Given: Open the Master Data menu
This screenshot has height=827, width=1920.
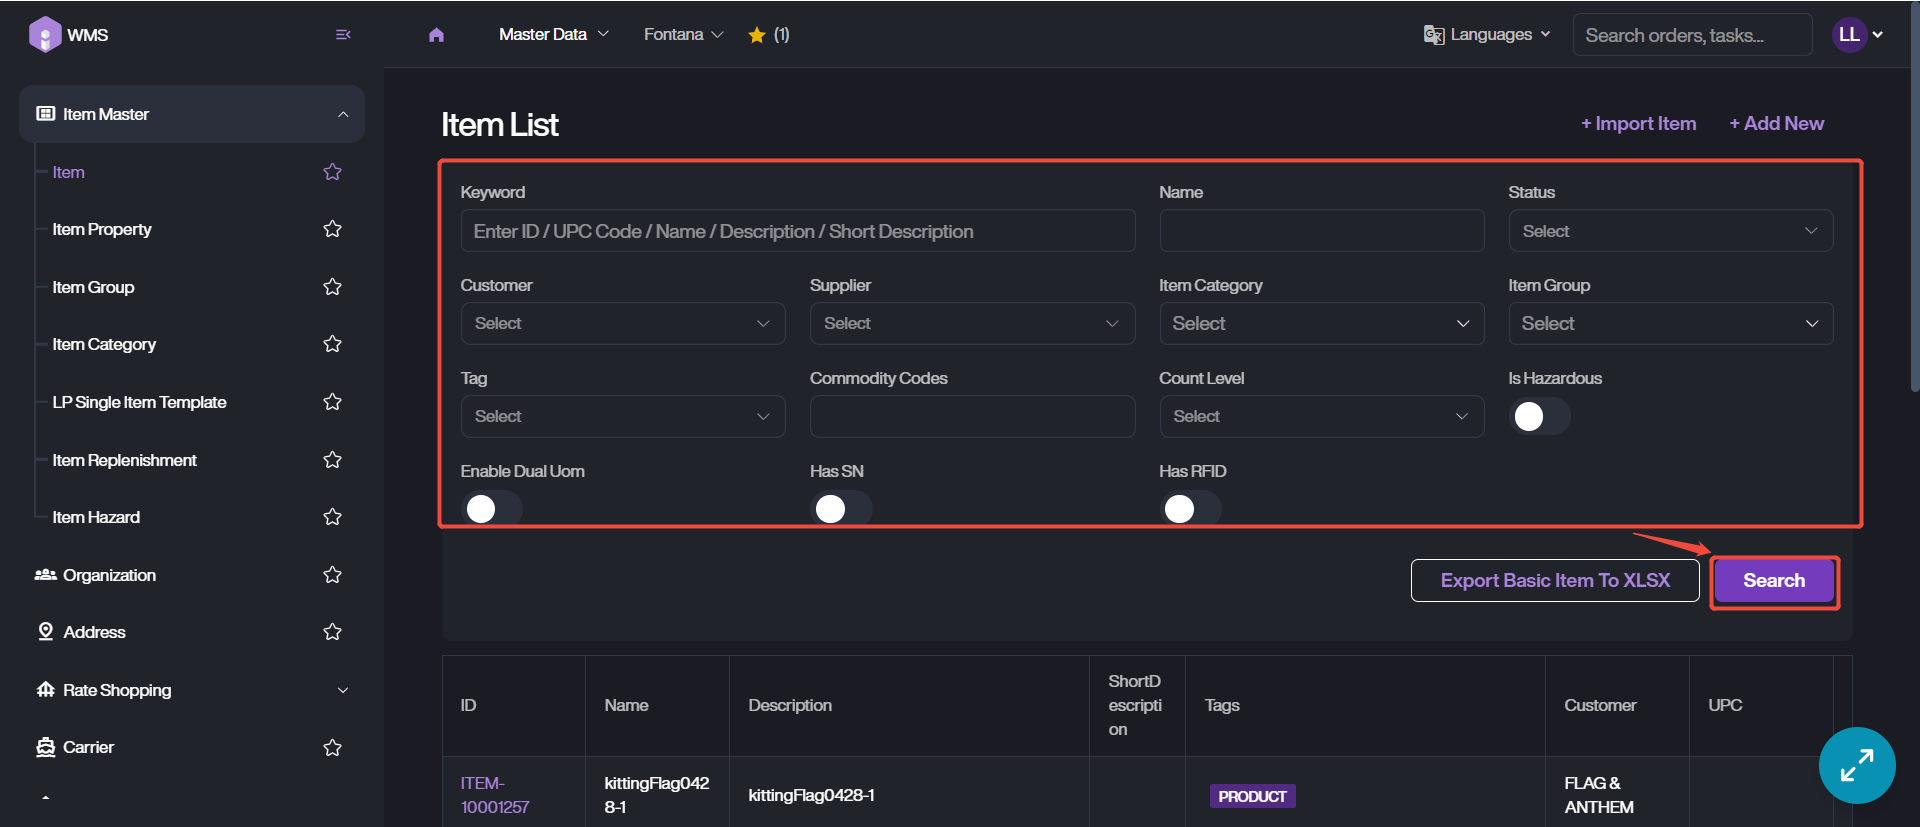Looking at the screenshot, I should pyautogui.click(x=553, y=35).
